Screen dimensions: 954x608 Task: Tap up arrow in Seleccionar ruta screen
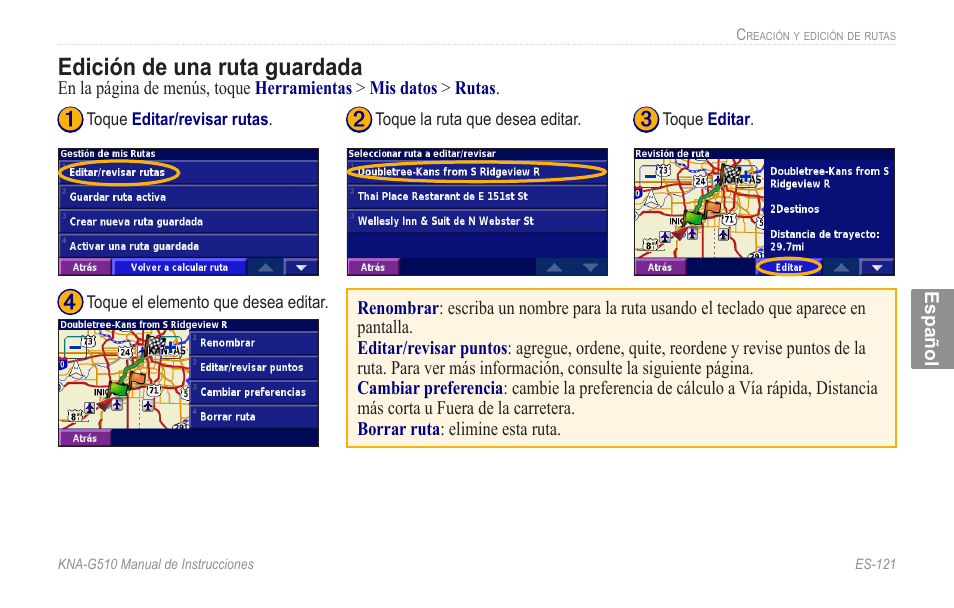[x=554, y=267]
